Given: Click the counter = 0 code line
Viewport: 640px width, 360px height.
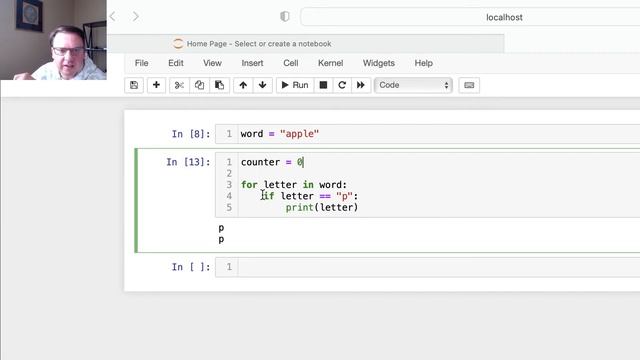Looking at the screenshot, I should 272,162.
